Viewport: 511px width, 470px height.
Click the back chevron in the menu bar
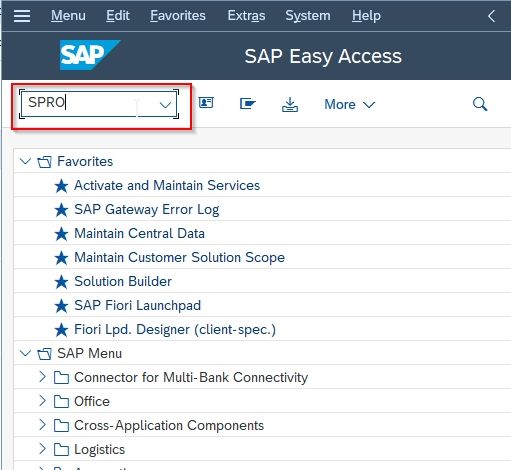coord(491,16)
